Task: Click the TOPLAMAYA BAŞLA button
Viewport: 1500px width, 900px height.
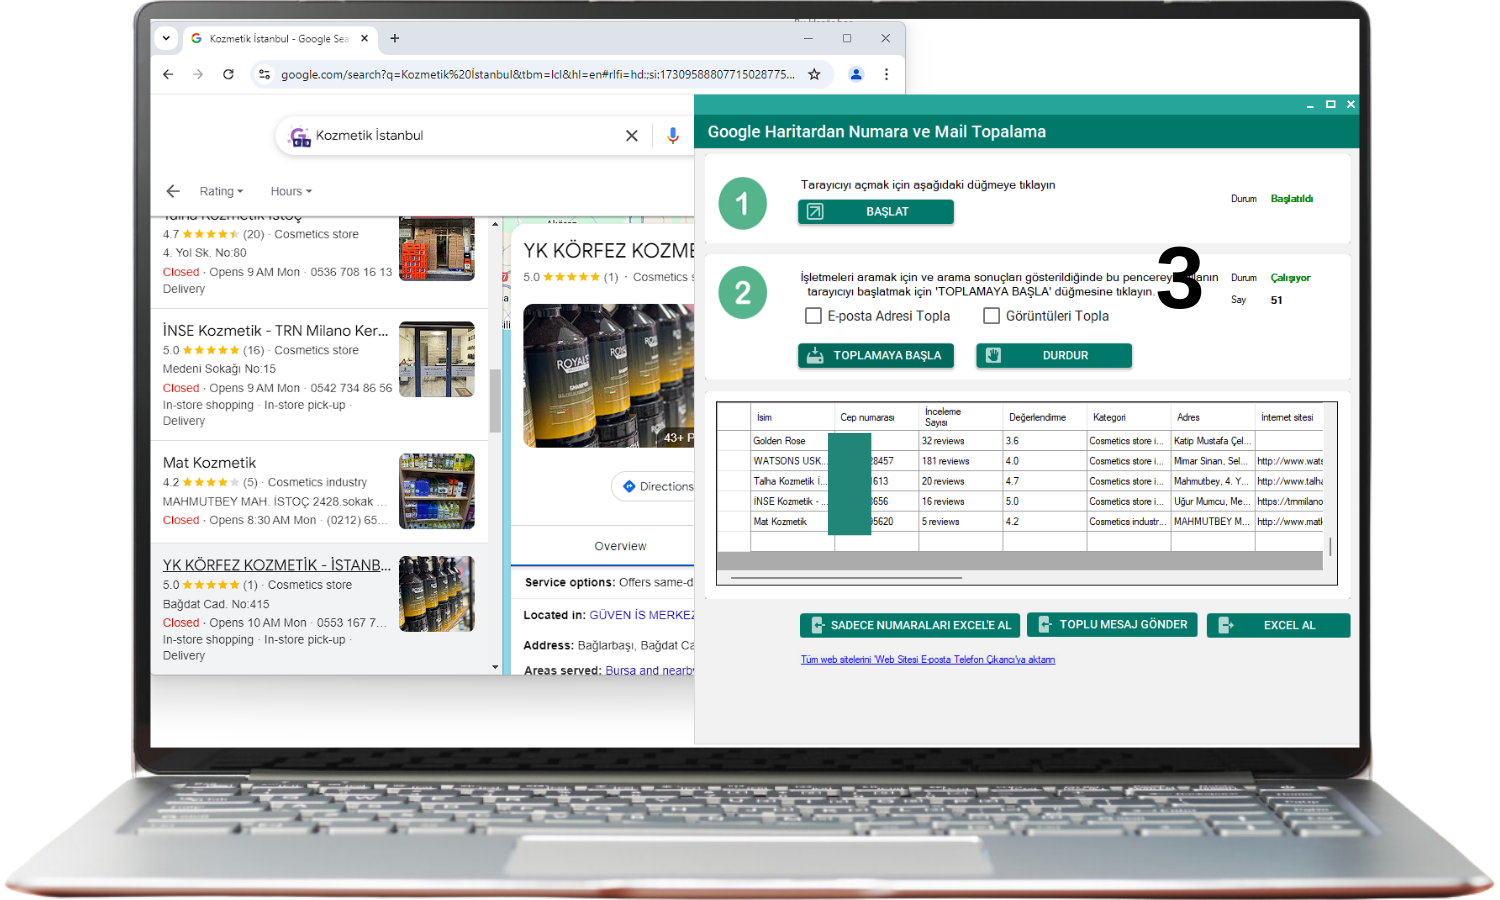Action: pyautogui.click(x=876, y=355)
